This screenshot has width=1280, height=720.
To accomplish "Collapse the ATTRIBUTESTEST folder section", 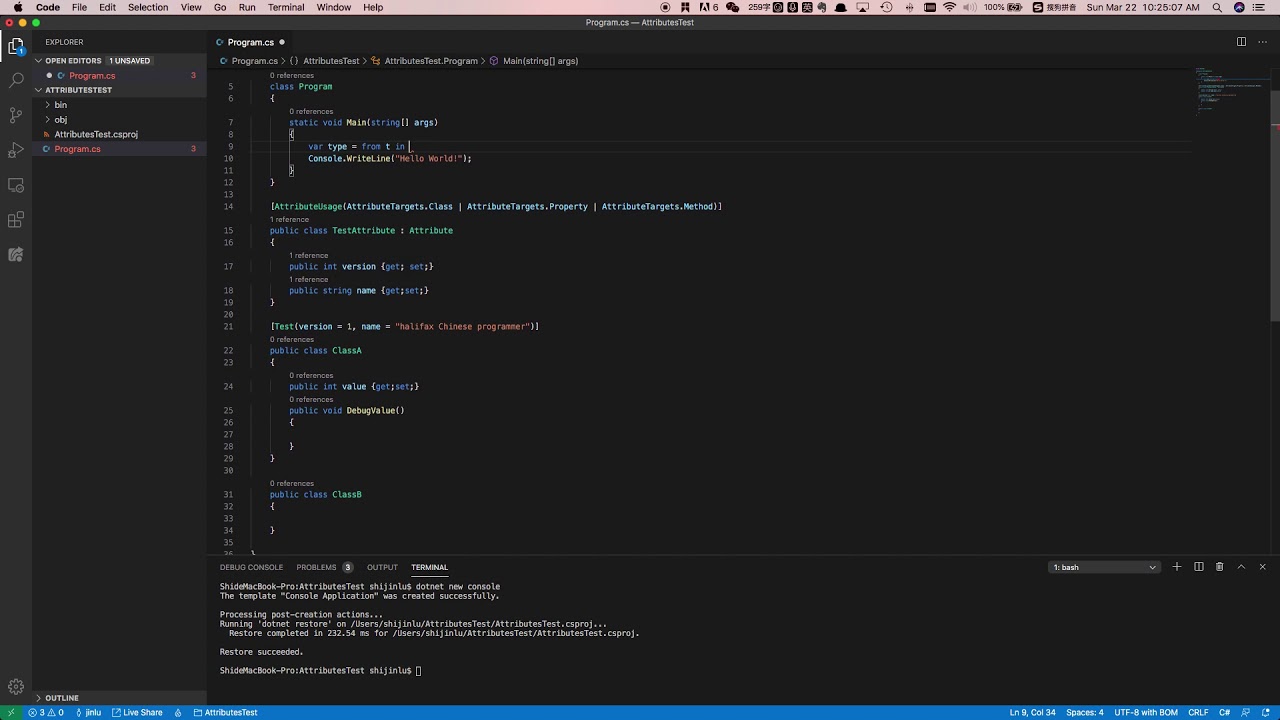I will click(120, 90).
